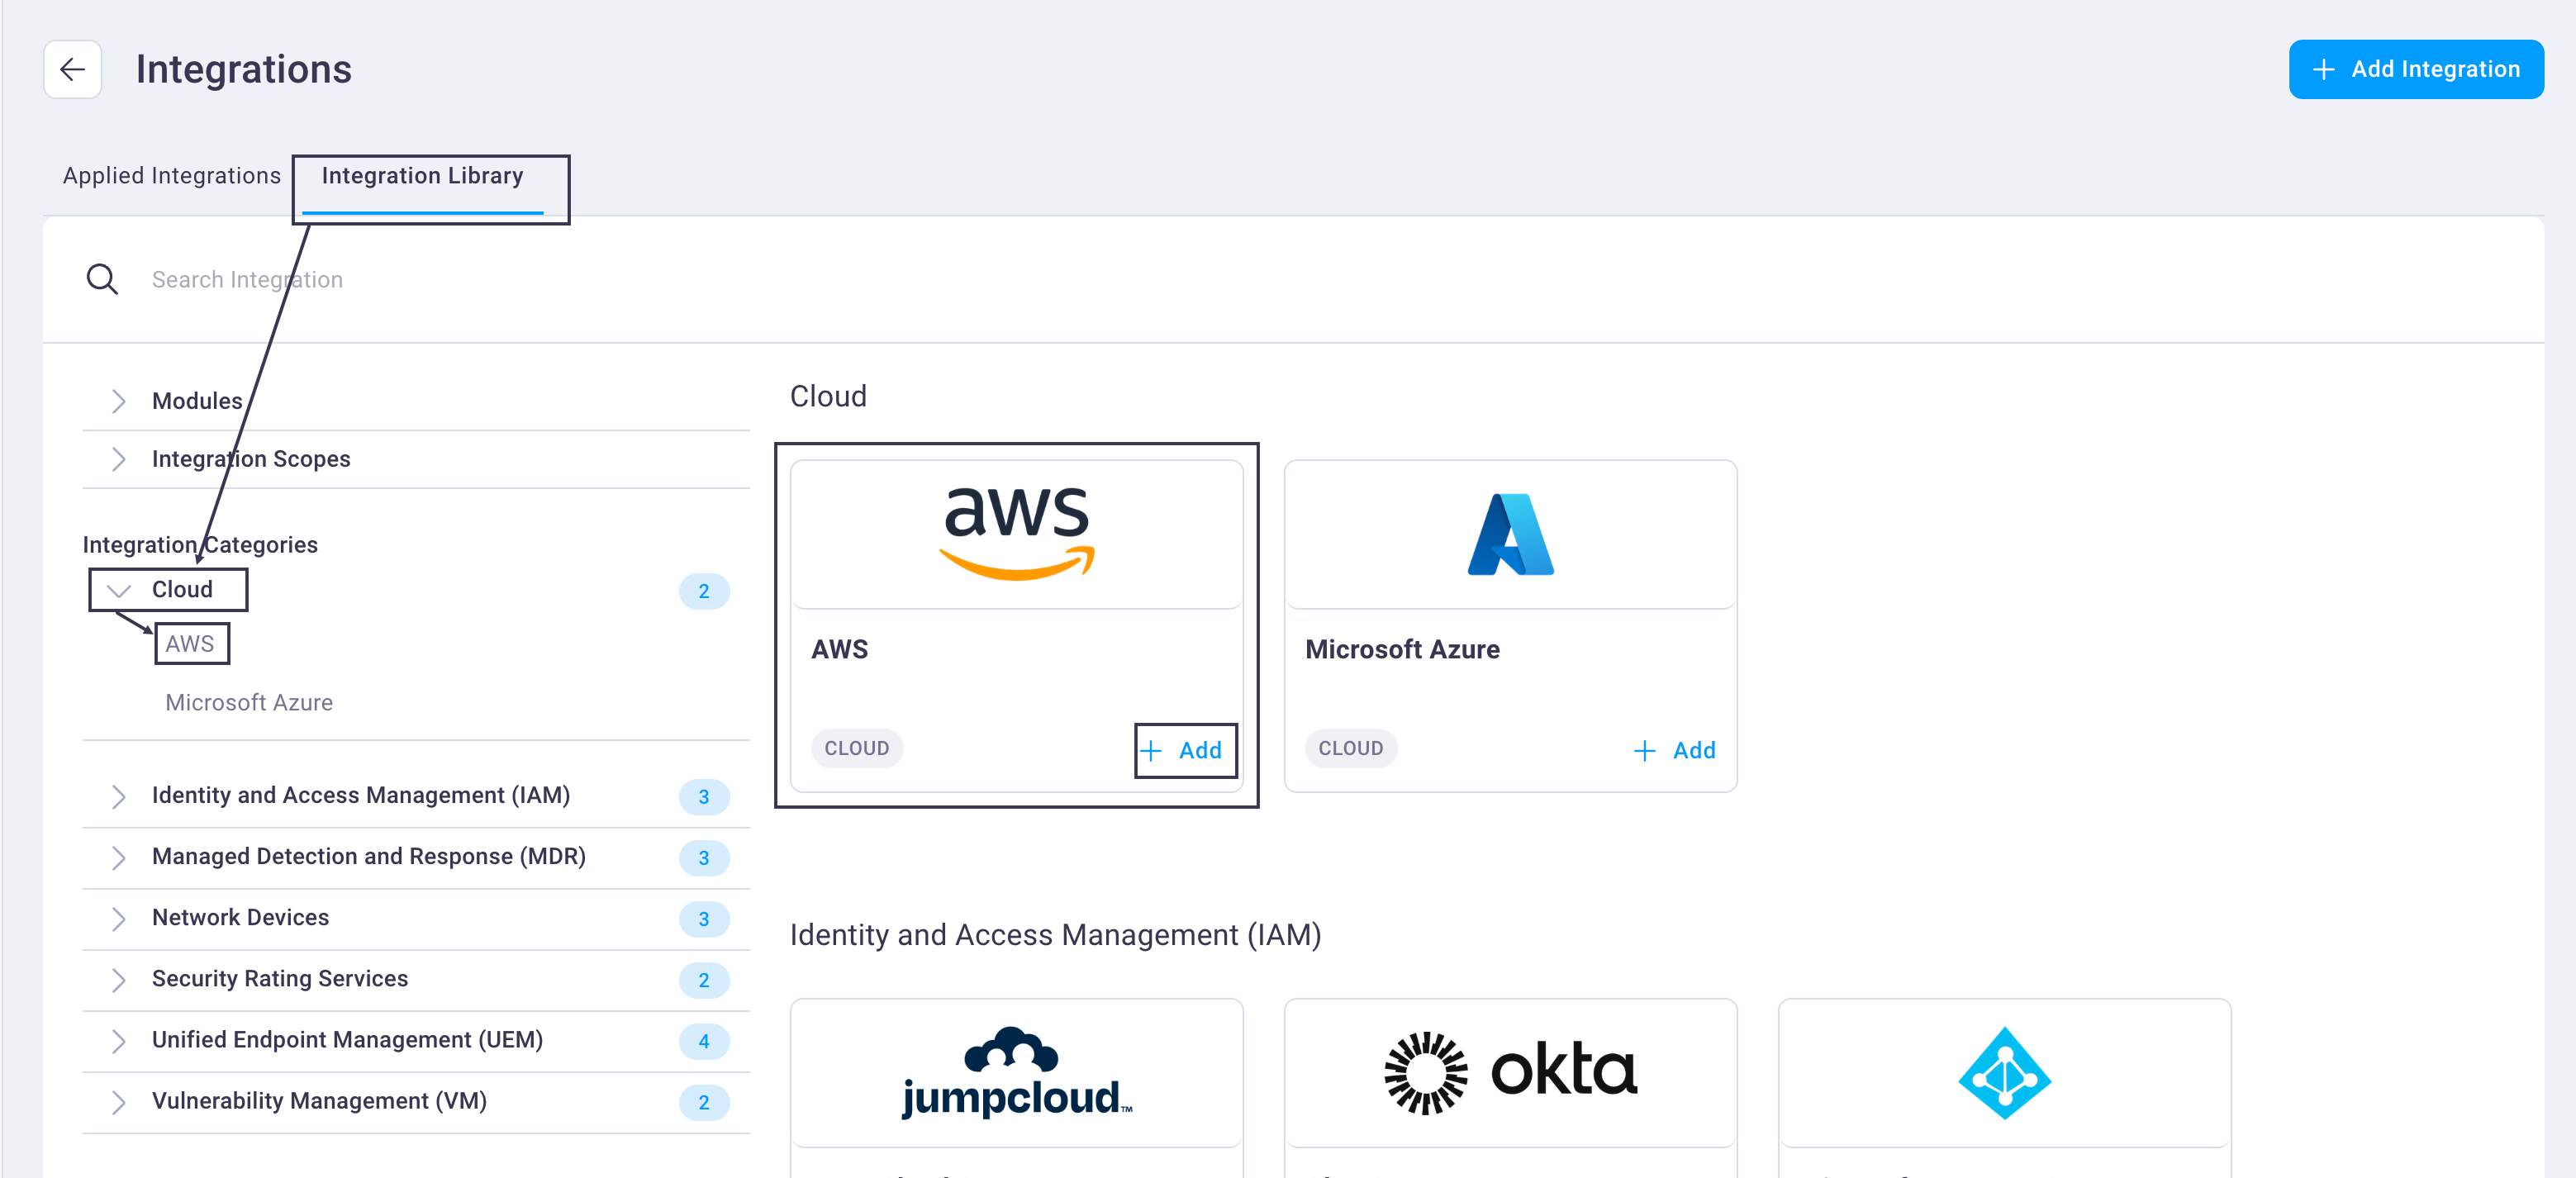Open the Integration Library tab
Screen dimensions: 2576x1178
[x=422, y=176]
